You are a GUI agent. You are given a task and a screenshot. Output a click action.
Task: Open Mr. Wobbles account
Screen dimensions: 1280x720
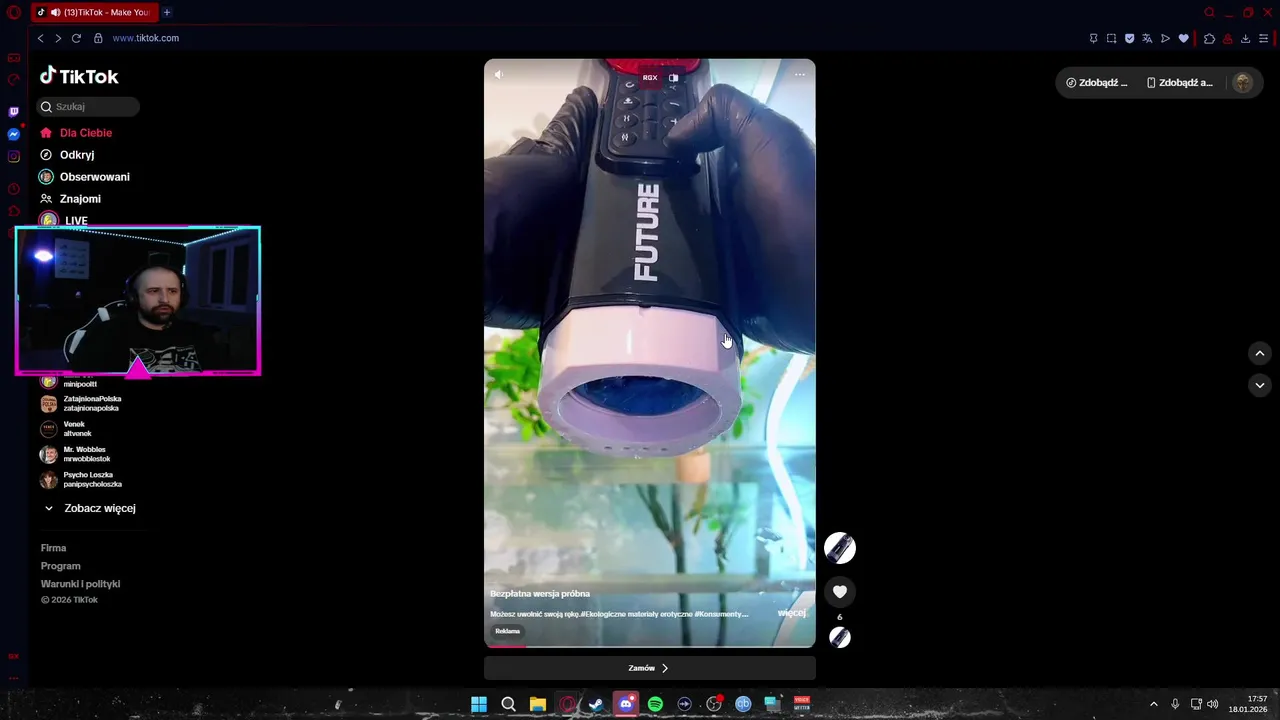tap(76, 454)
